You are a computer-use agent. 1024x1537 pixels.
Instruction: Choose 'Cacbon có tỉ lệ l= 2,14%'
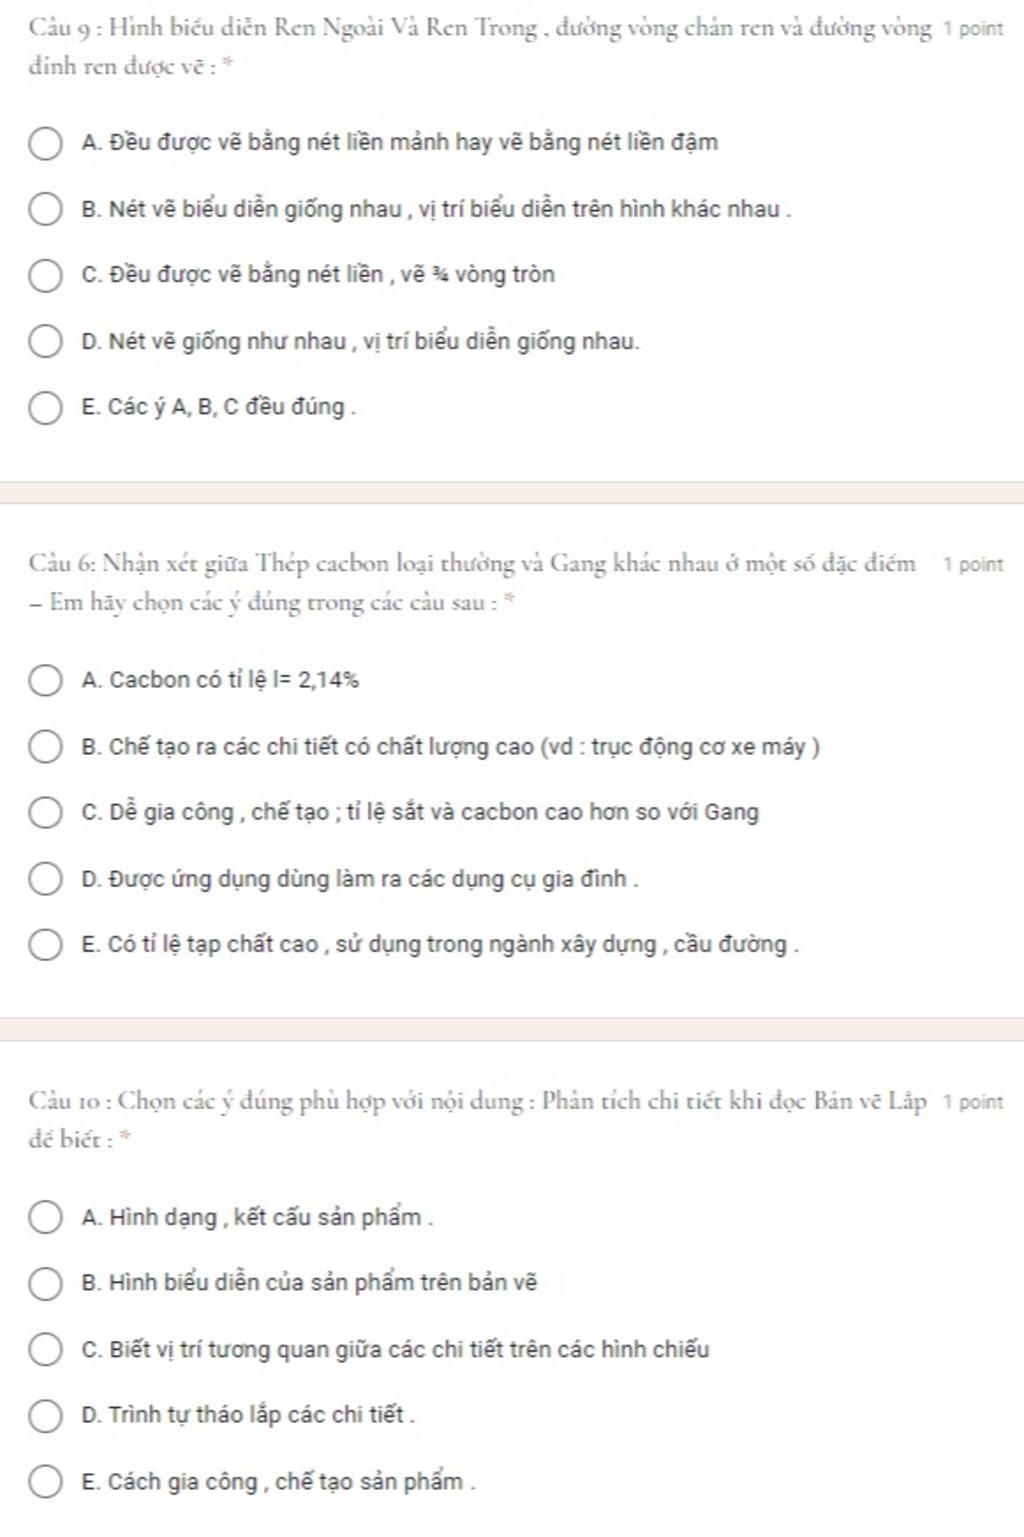[44, 681]
